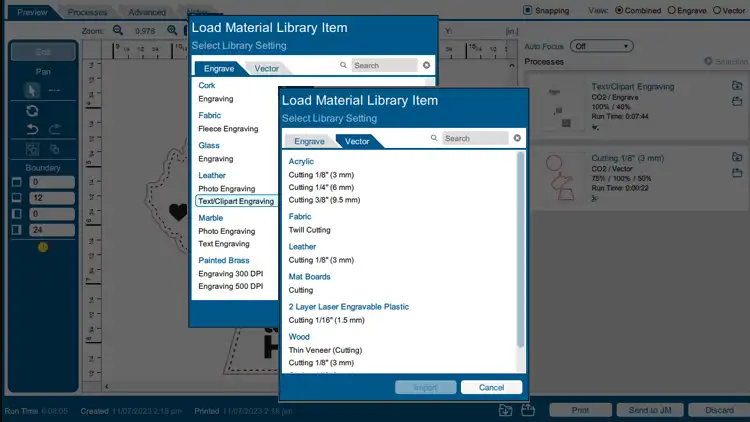
Task: Click the material list vertical scrollbar
Action: click(520, 250)
